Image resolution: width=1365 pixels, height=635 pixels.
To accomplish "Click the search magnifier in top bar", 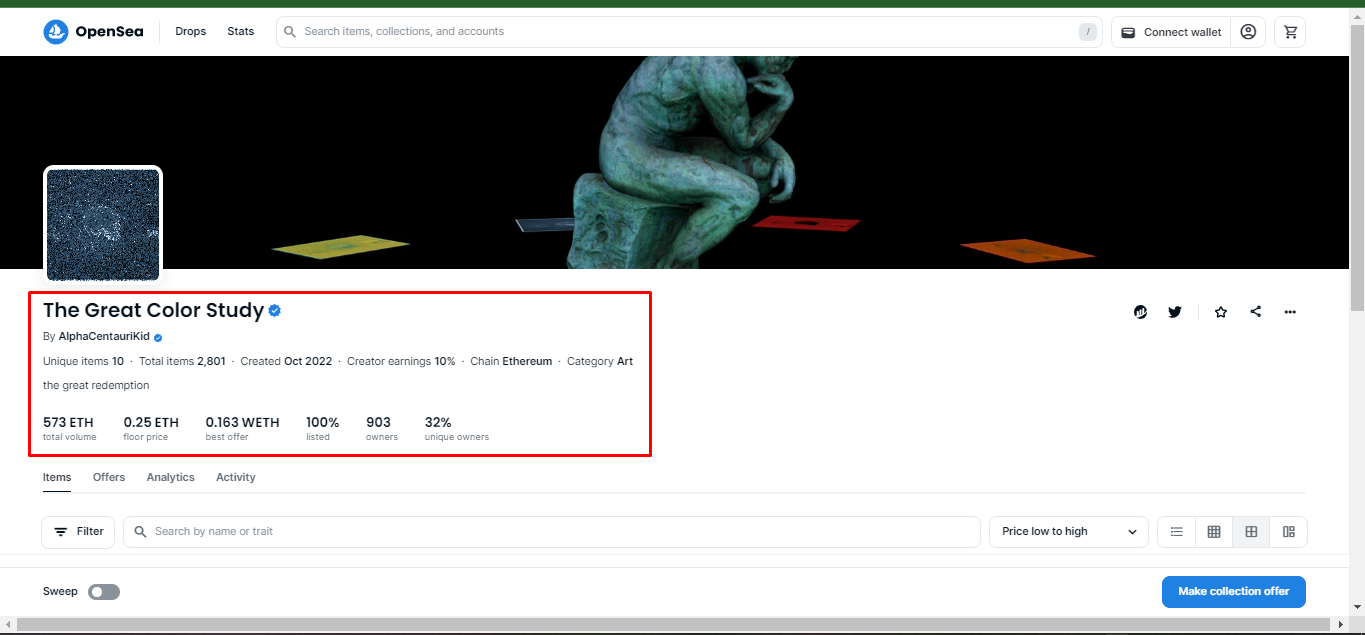I will click(290, 32).
